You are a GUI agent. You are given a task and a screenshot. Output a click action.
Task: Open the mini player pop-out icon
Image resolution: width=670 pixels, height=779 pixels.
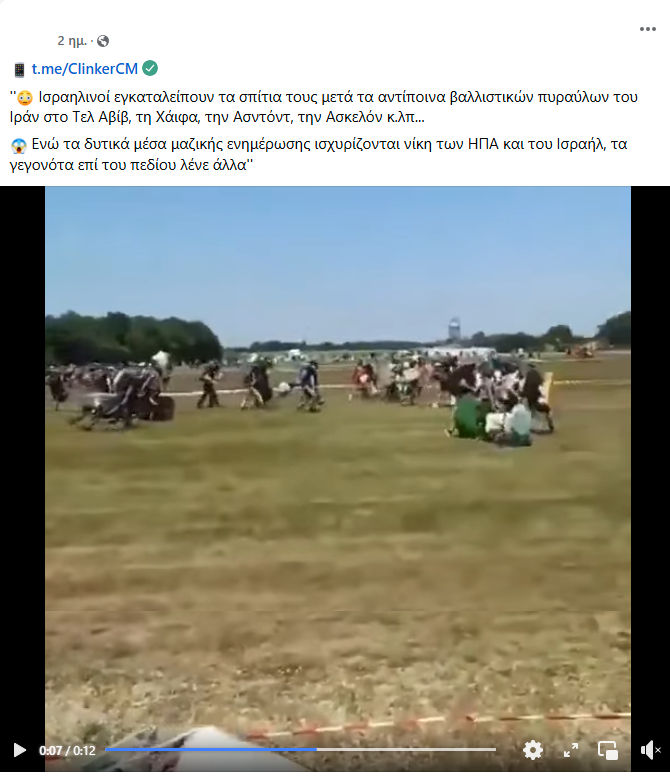[608, 750]
